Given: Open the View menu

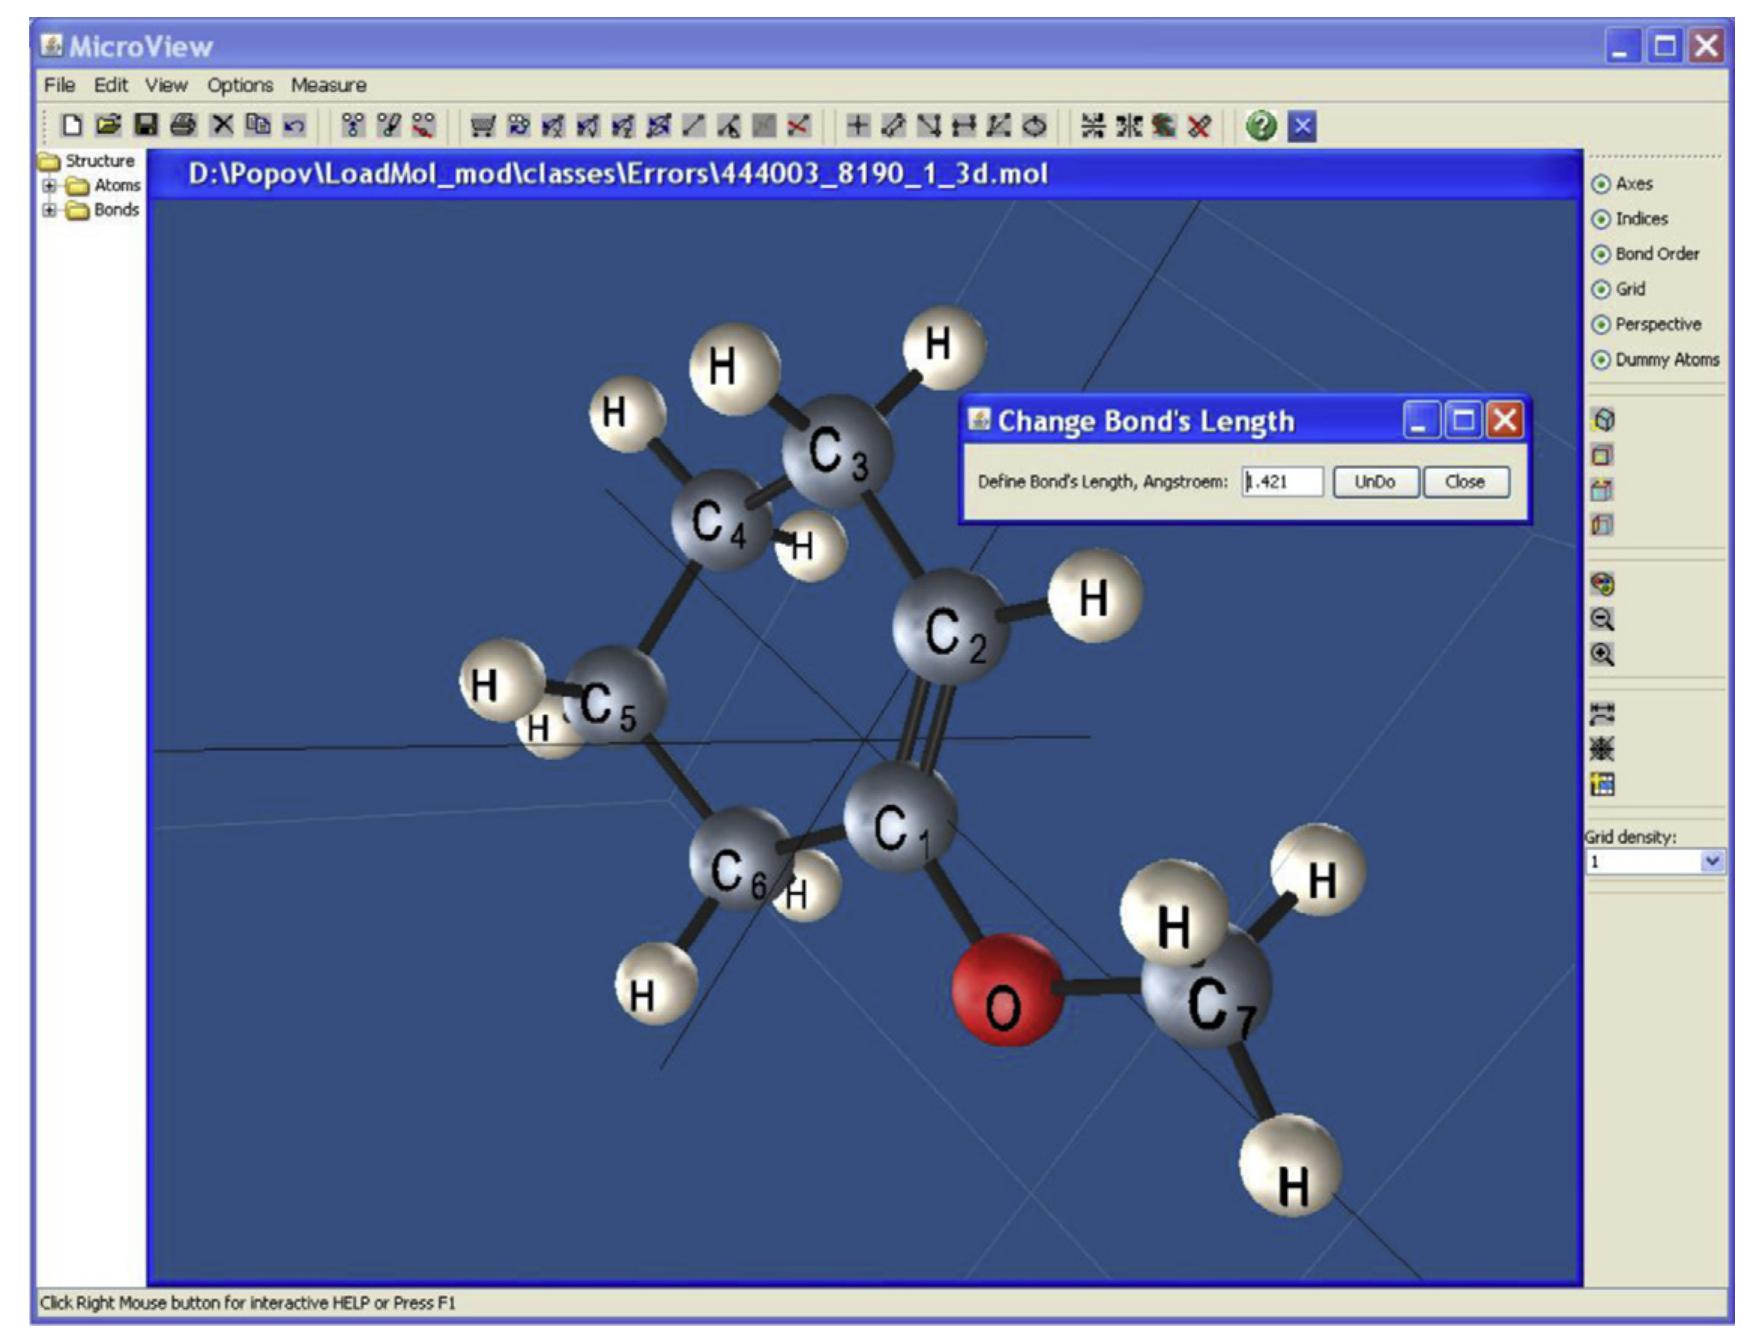Looking at the screenshot, I should pyautogui.click(x=166, y=85).
